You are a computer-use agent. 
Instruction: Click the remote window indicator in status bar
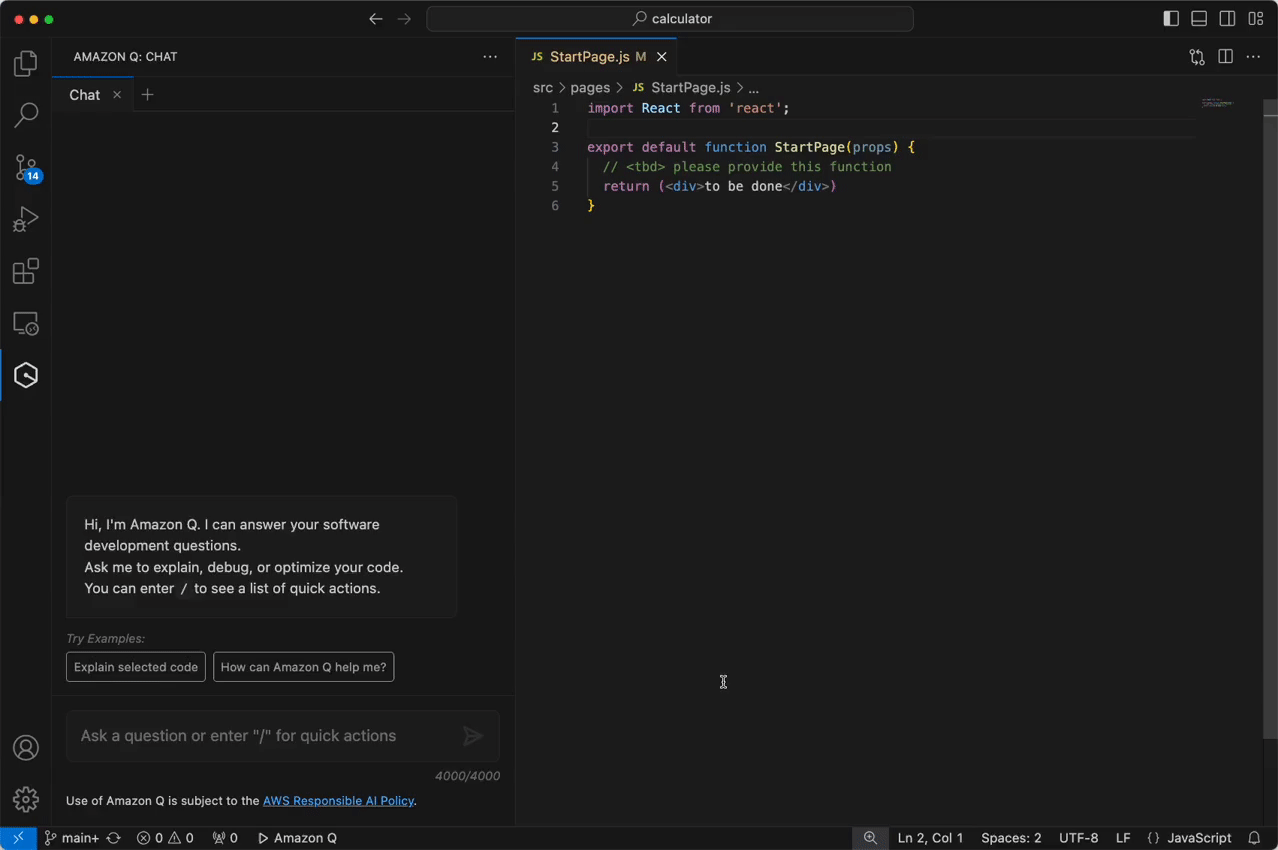18,838
